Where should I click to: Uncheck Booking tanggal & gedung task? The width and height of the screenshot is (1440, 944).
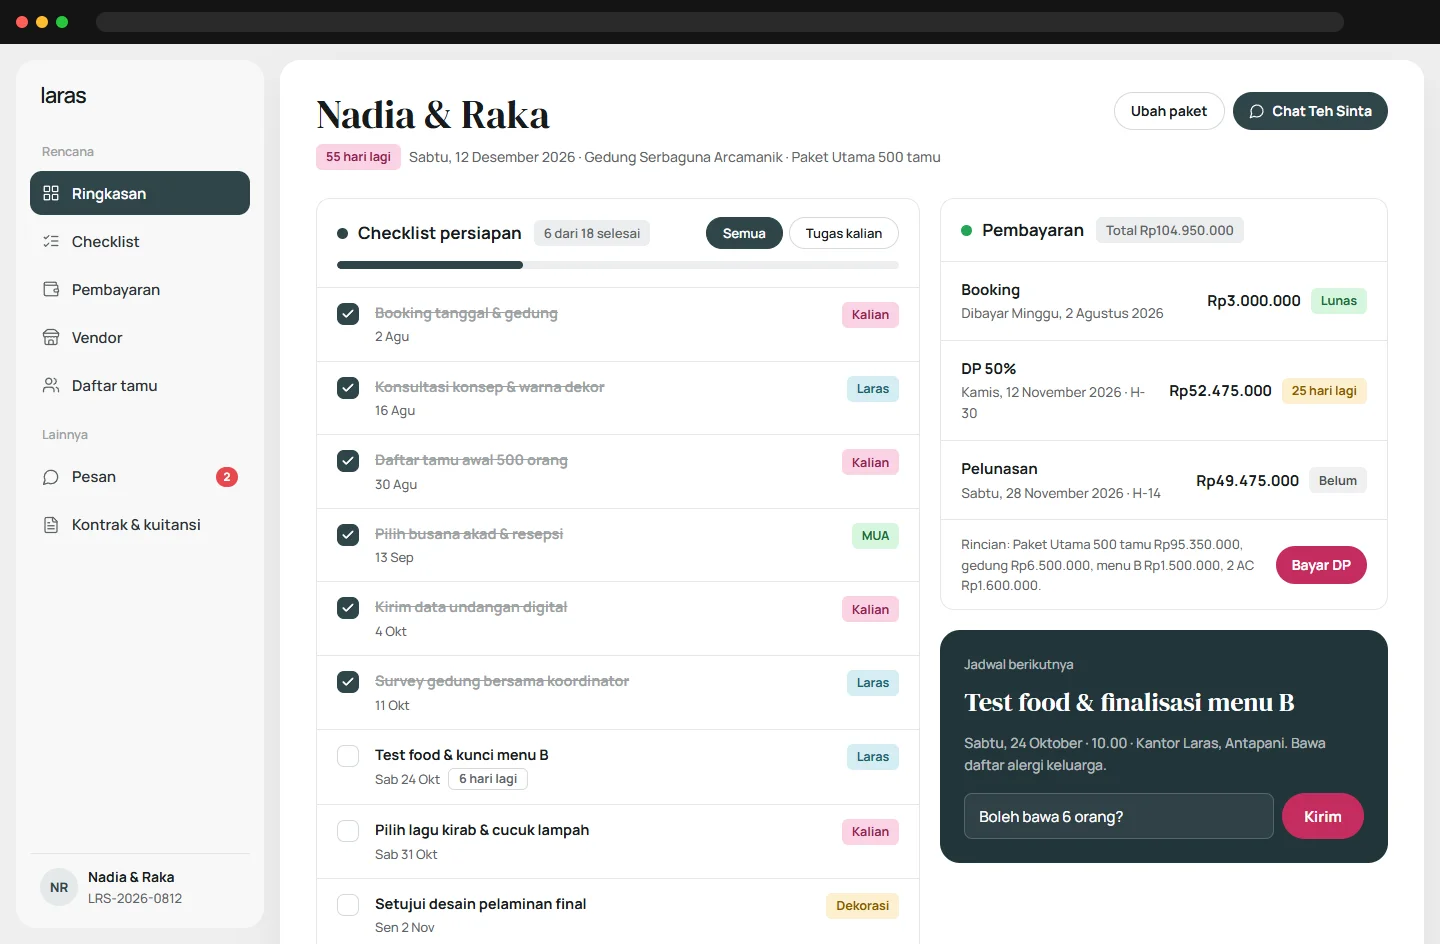(x=348, y=314)
